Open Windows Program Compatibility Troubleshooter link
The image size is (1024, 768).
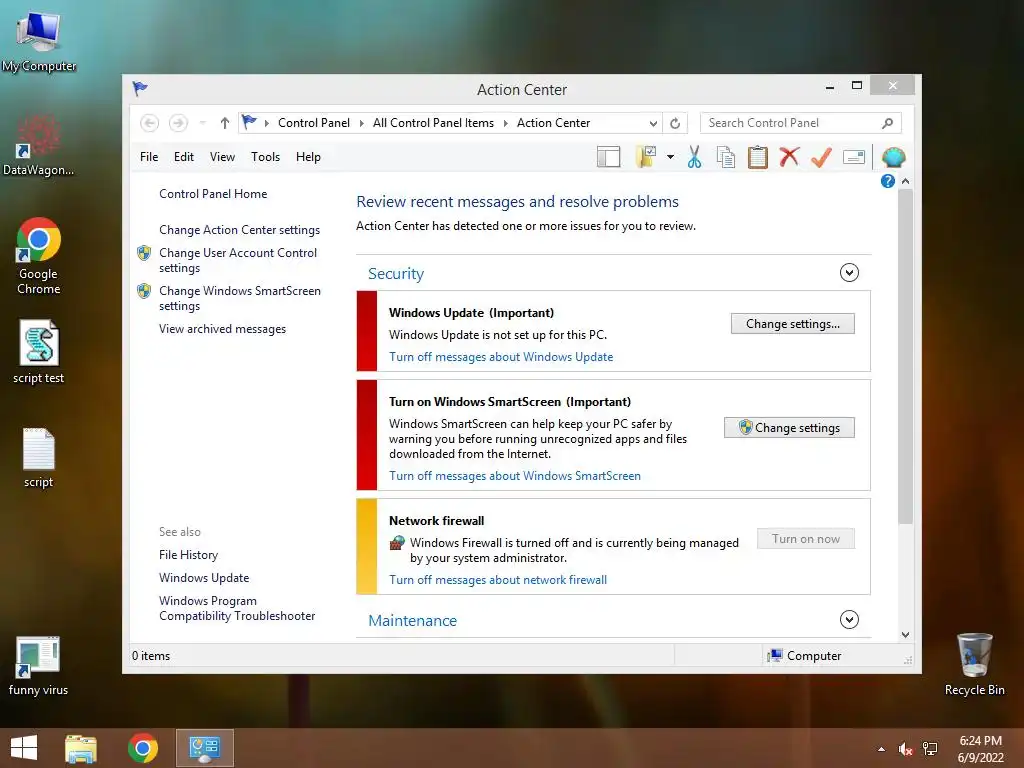(x=236, y=608)
